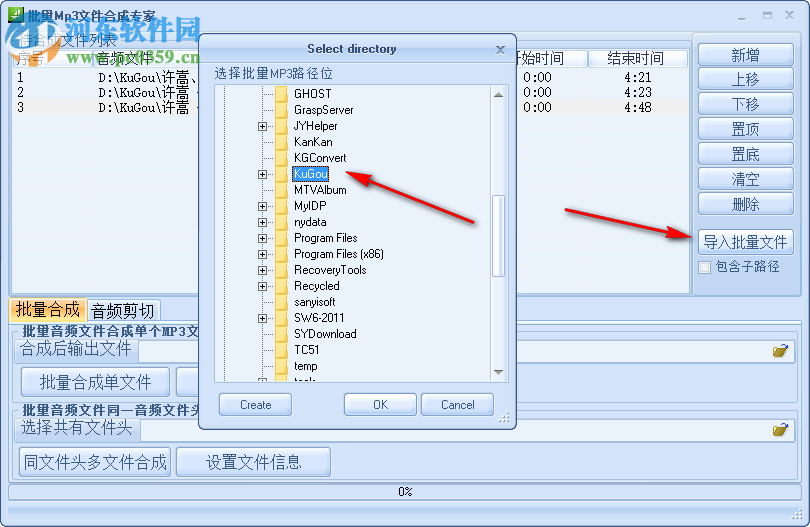The height and width of the screenshot is (527, 810).
Task: Click the 上移 button
Action: coord(745,79)
